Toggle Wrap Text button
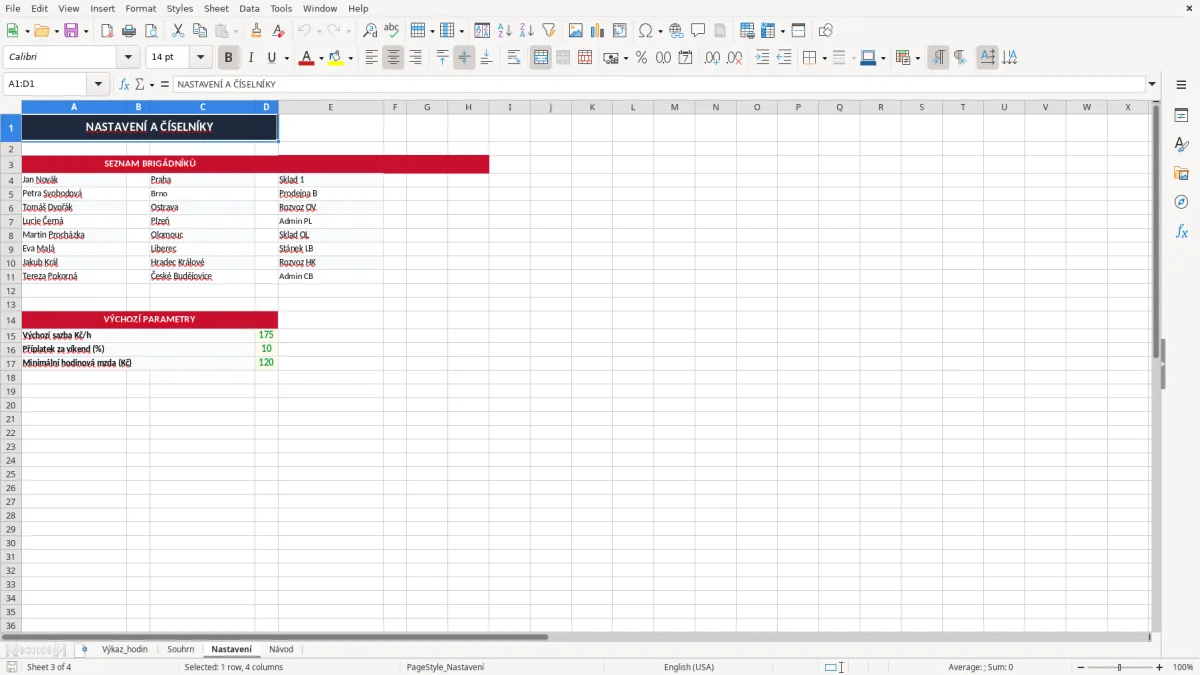The width and height of the screenshot is (1200, 675). (x=514, y=58)
